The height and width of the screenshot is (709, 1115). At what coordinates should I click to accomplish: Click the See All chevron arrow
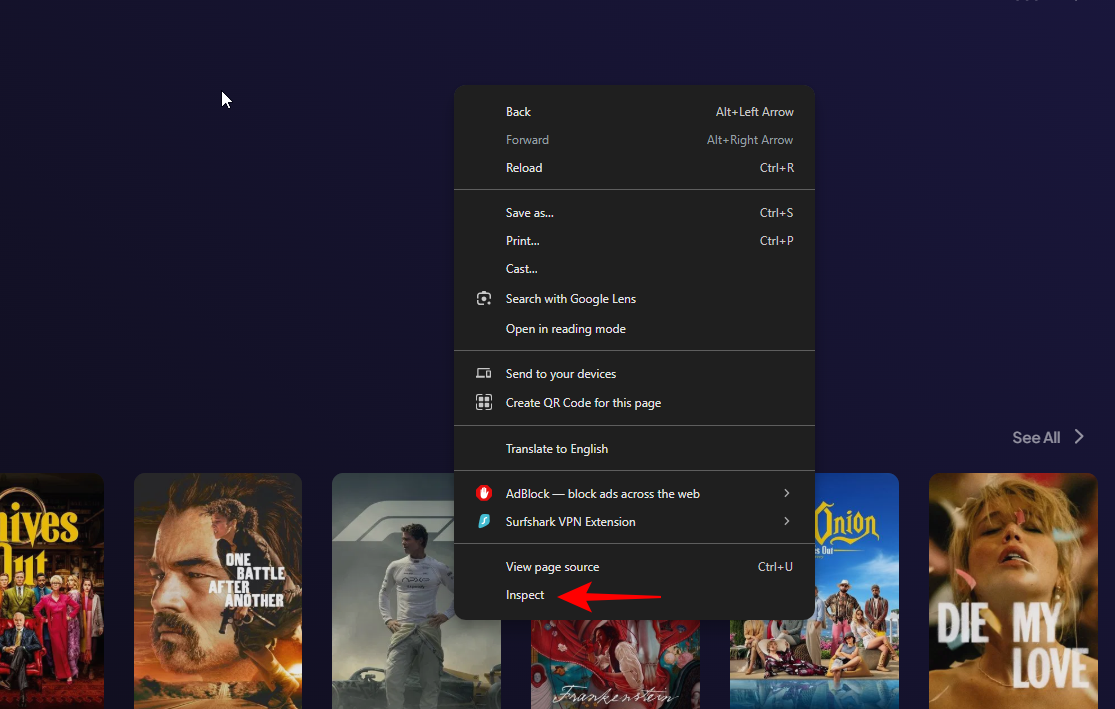(1079, 437)
